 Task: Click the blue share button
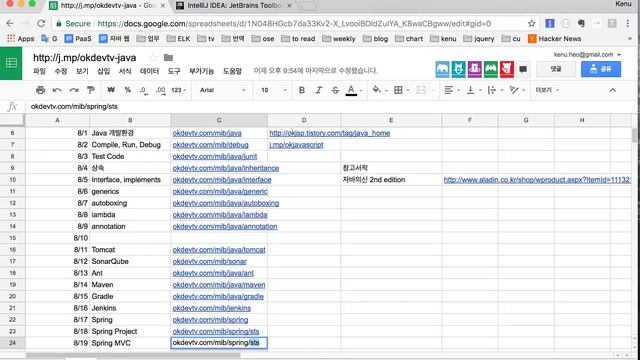[601, 69]
